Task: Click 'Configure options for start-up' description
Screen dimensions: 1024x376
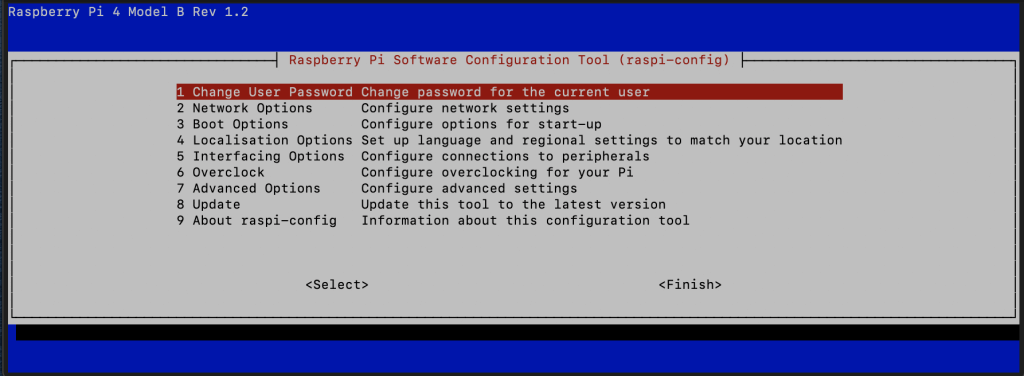Action: pyautogui.click(x=481, y=124)
